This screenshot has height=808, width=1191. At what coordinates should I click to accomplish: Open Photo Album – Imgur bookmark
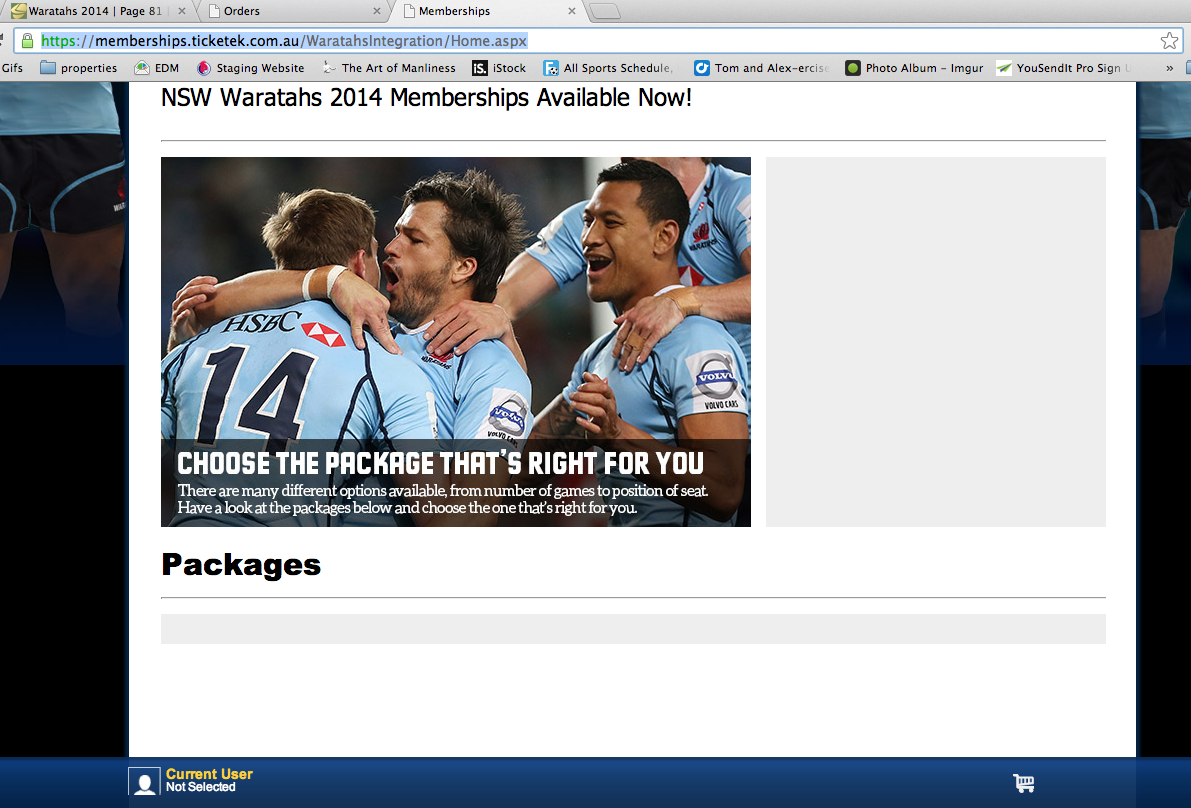pyautogui.click(x=914, y=68)
